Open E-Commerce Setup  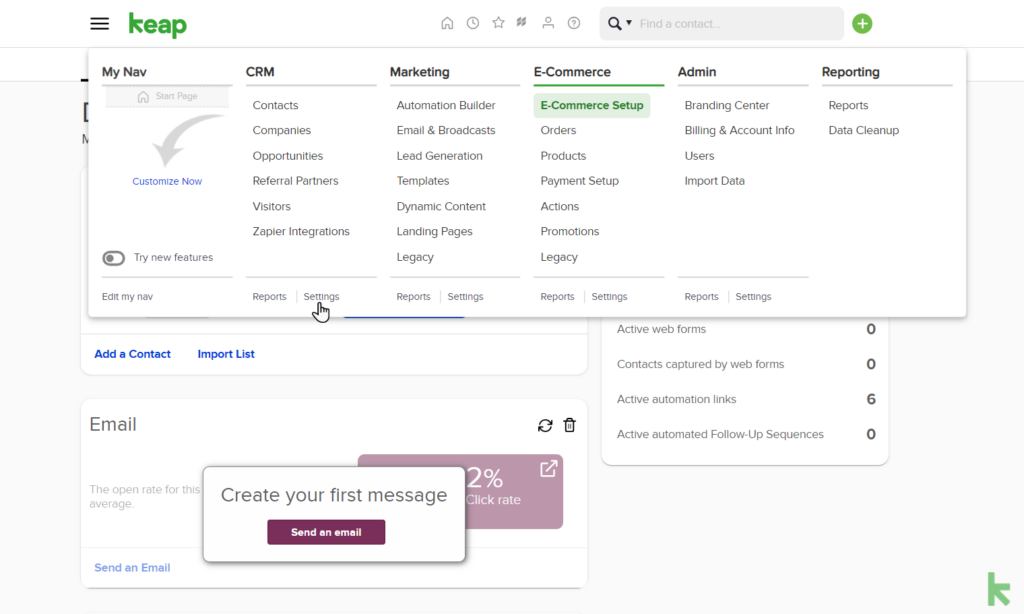click(x=592, y=105)
